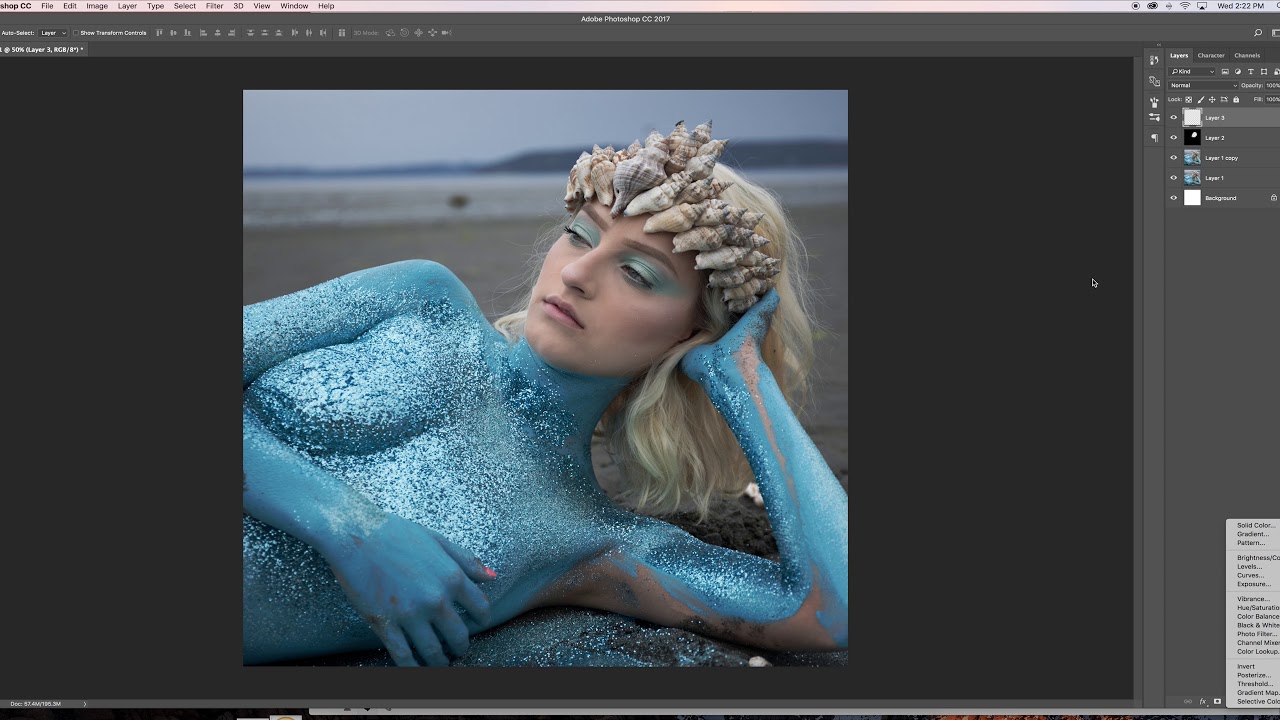Viewport: 1280px width, 720px height.
Task: Hide Layer 1 copy visibility eye
Action: (1174, 157)
